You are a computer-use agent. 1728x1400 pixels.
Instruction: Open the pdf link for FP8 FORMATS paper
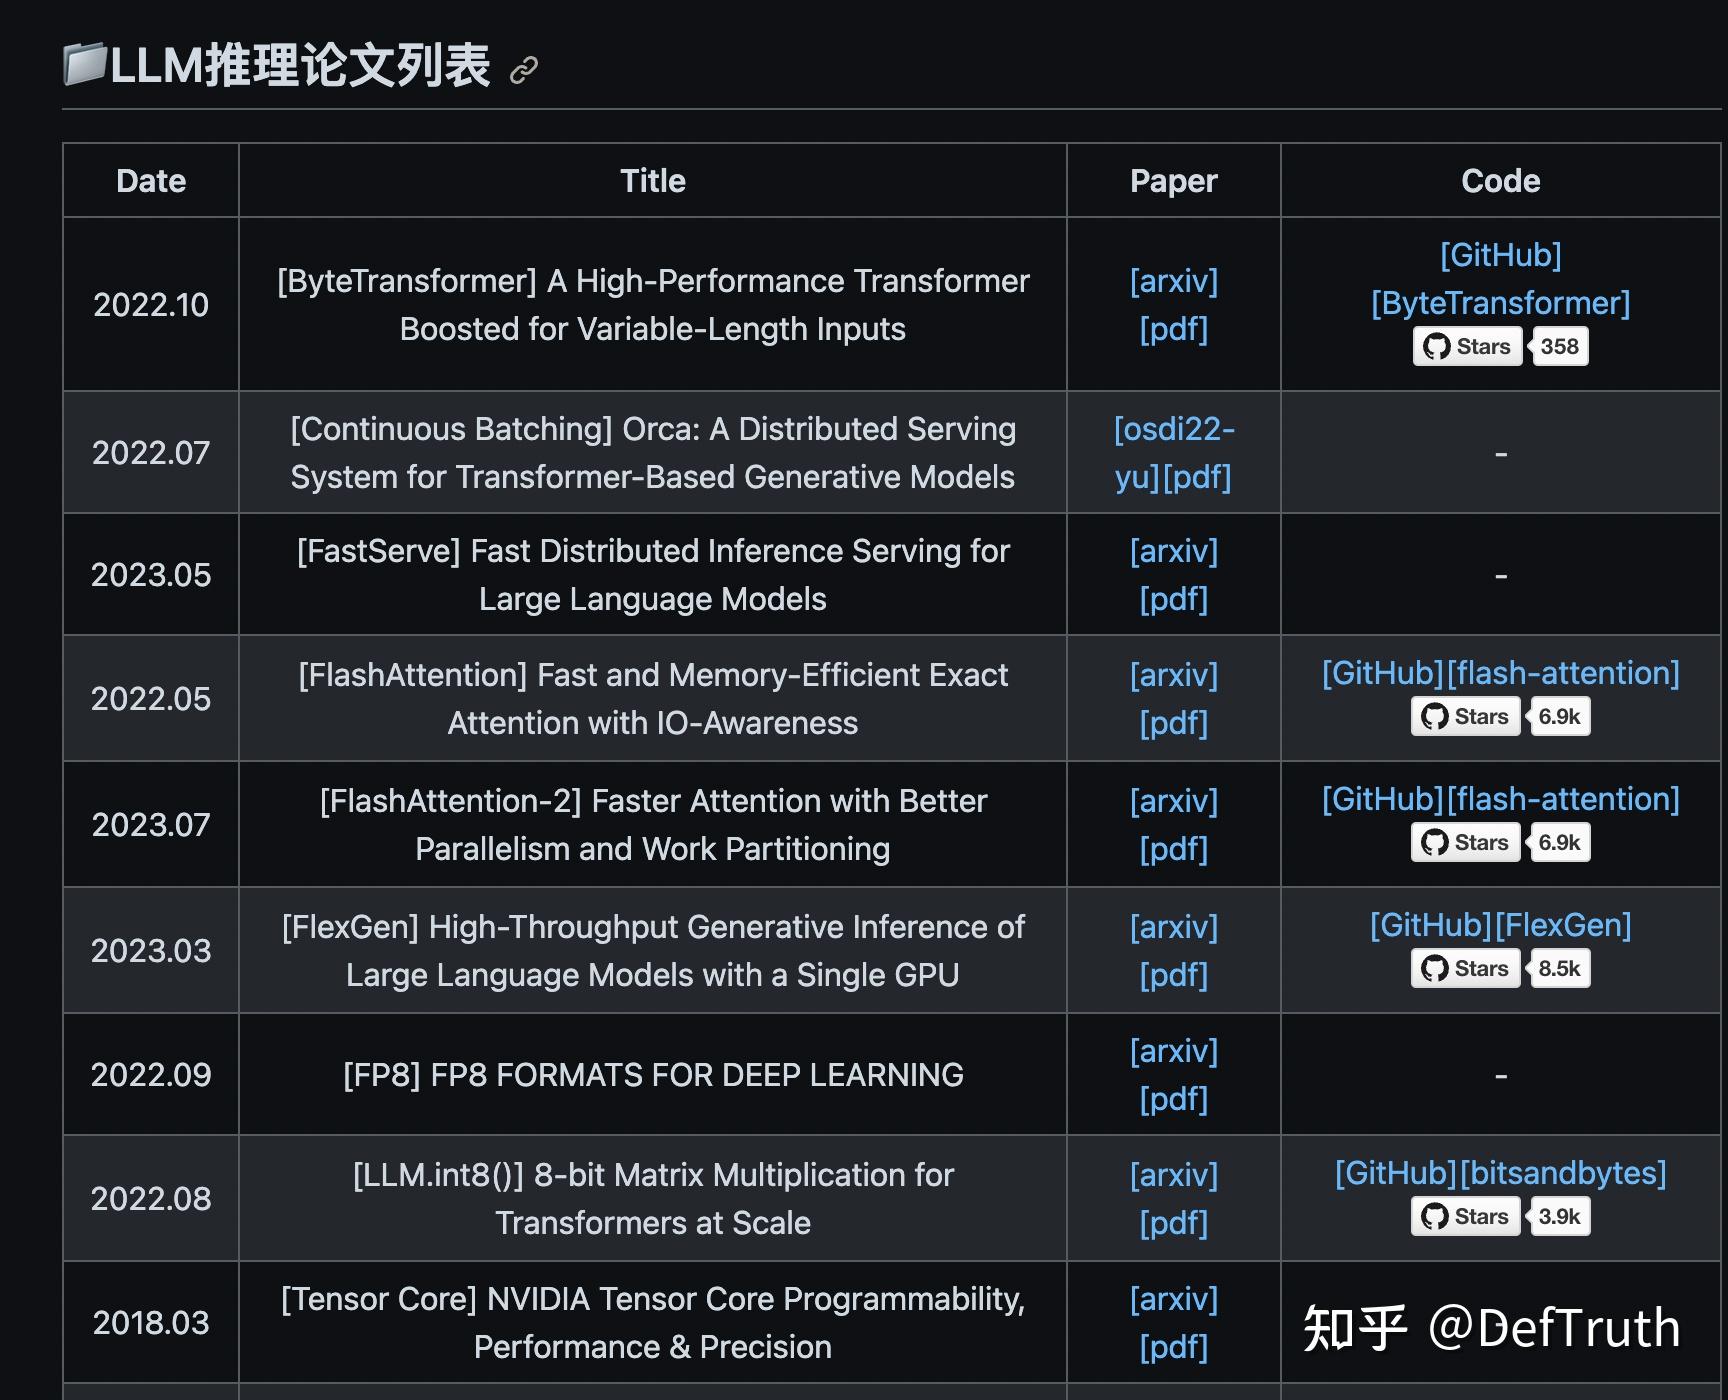[x=1175, y=1098]
